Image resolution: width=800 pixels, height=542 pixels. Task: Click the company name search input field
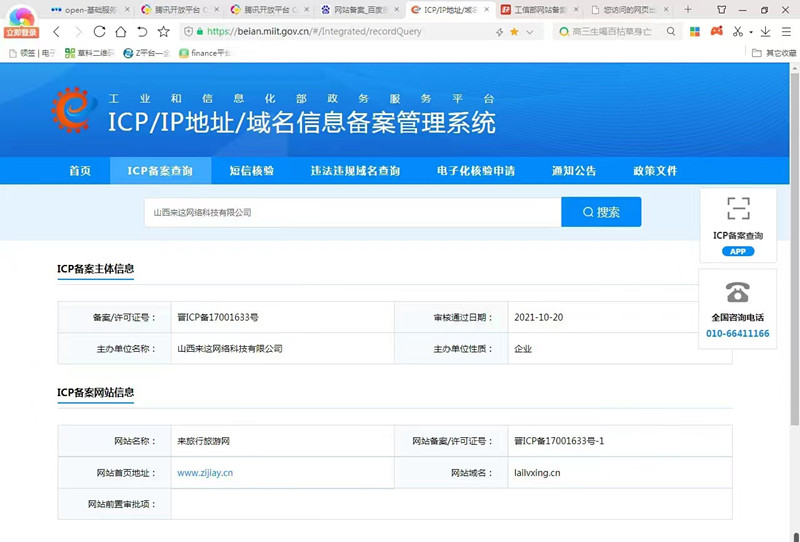pos(353,212)
